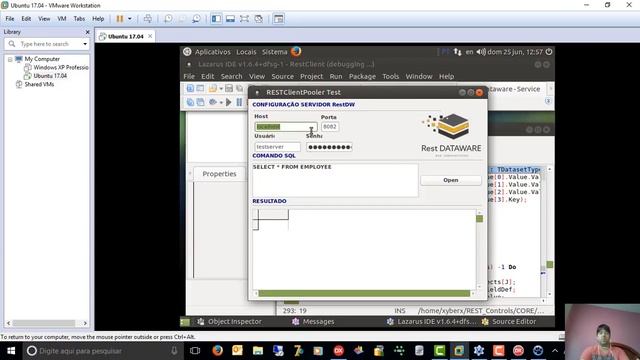Viewport: 640px width, 360px height.
Task: Toggle VMware library sidebar view icon
Action: [x=216, y=19]
